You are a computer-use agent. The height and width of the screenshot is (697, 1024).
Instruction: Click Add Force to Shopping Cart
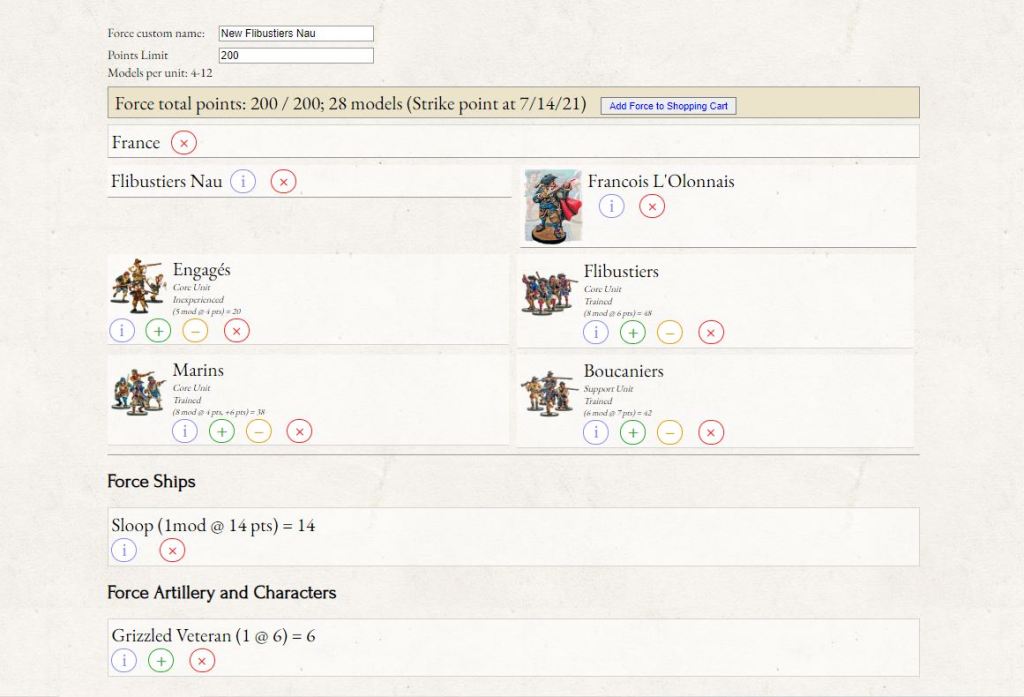pos(668,106)
